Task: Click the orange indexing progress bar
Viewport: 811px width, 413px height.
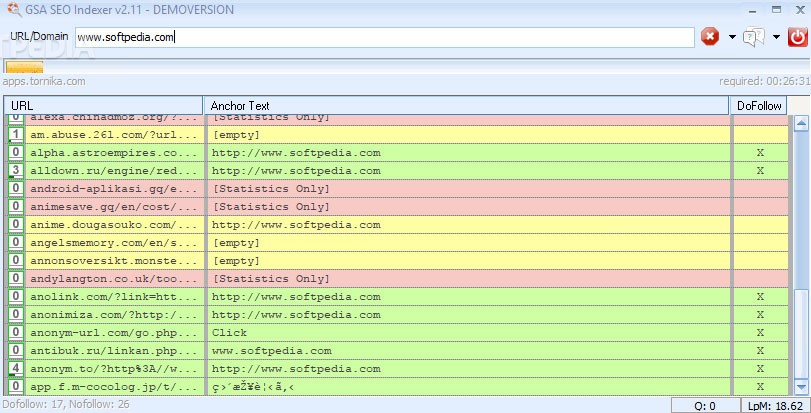Action: pos(24,66)
